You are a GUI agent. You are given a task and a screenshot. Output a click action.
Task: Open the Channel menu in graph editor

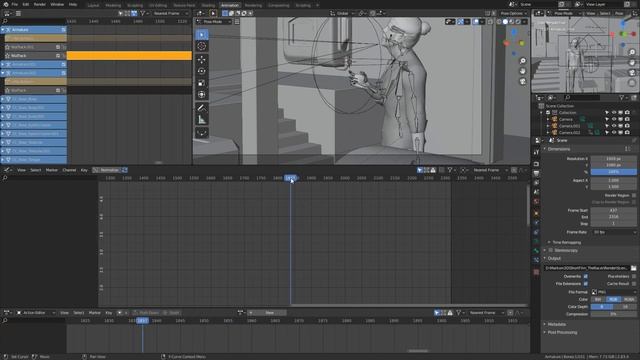(x=69, y=170)
